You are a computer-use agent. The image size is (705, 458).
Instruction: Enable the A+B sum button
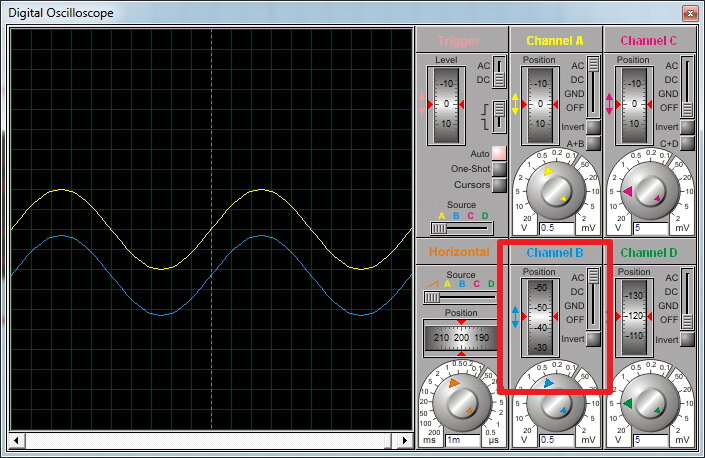pos(593,143)
